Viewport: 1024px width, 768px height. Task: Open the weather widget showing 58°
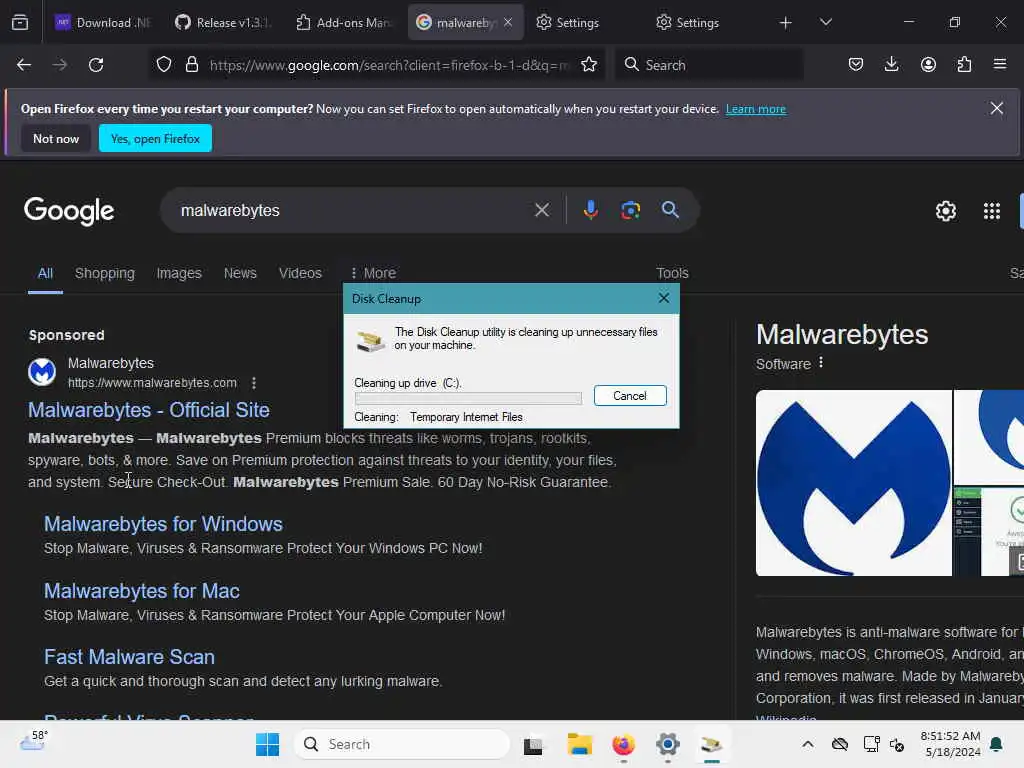coord(33,741)
